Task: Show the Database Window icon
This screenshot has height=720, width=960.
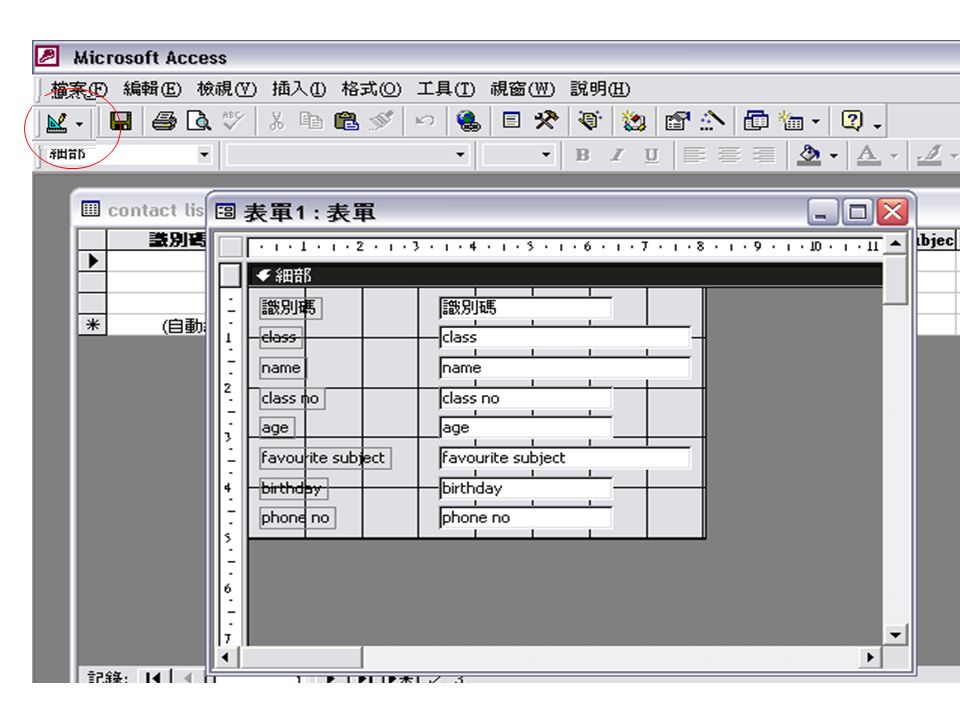Action: click(x=756, y=121)
